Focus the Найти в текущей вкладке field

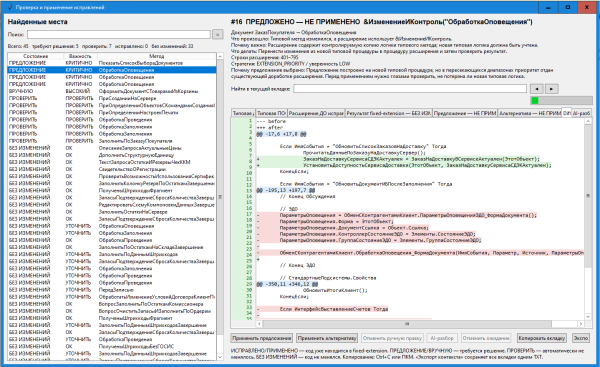410,89
